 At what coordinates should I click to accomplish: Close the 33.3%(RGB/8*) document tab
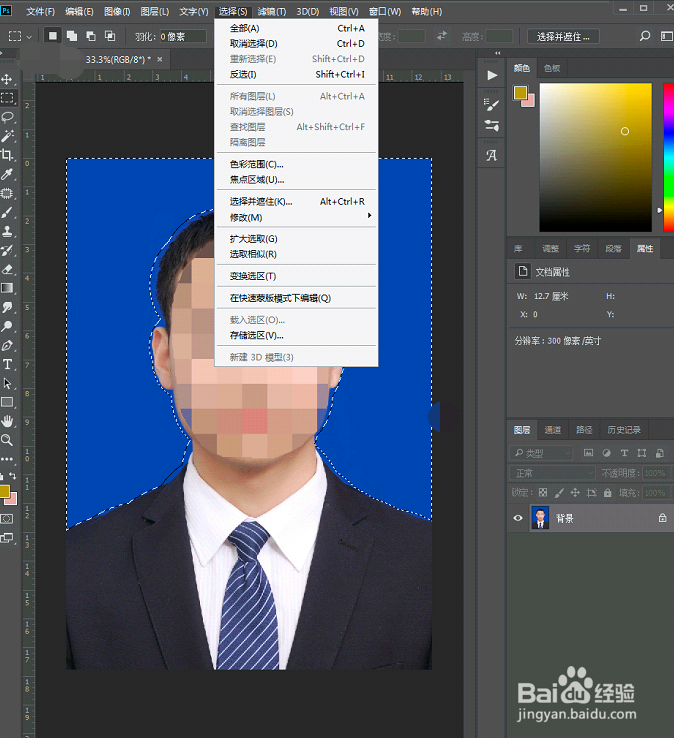tap(160, 59)
